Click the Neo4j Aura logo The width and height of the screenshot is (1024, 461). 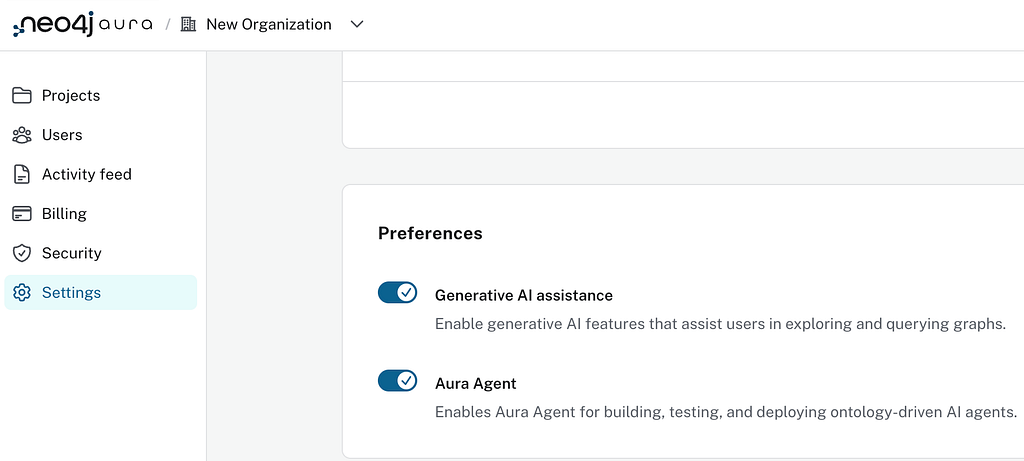pyautogui.click(x=83, y=24)
